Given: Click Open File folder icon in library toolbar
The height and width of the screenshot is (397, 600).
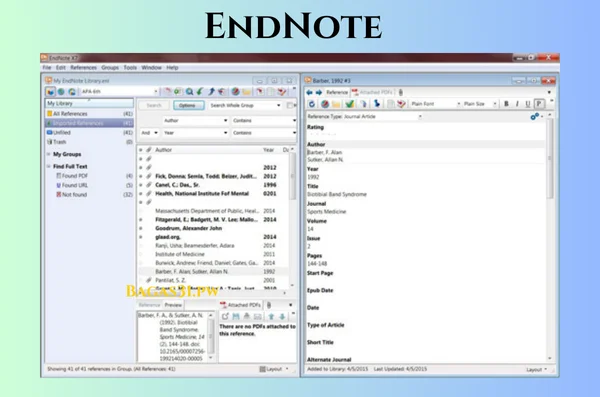Looking at the screenshot, I should pyautogui.click(x=246, y=91).
